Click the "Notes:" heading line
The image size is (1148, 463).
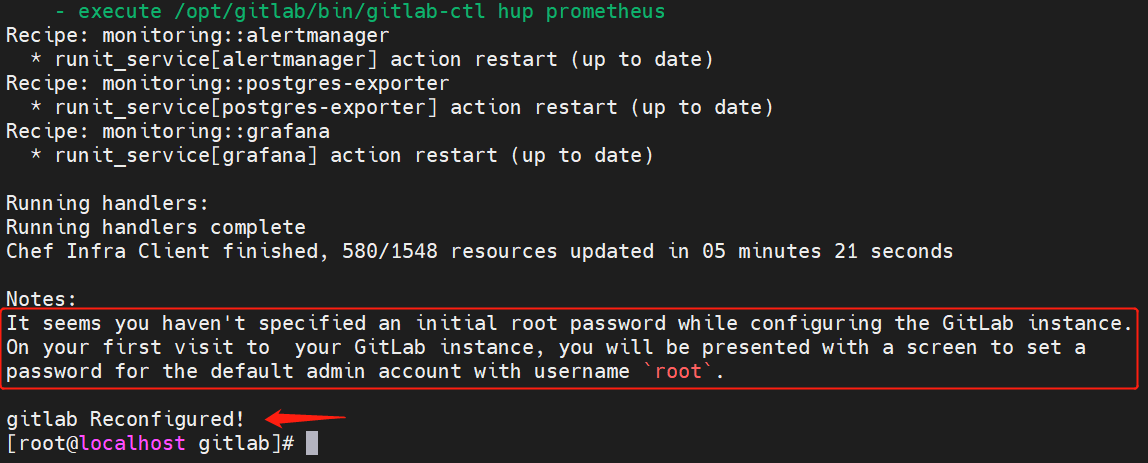pos(41,299)
